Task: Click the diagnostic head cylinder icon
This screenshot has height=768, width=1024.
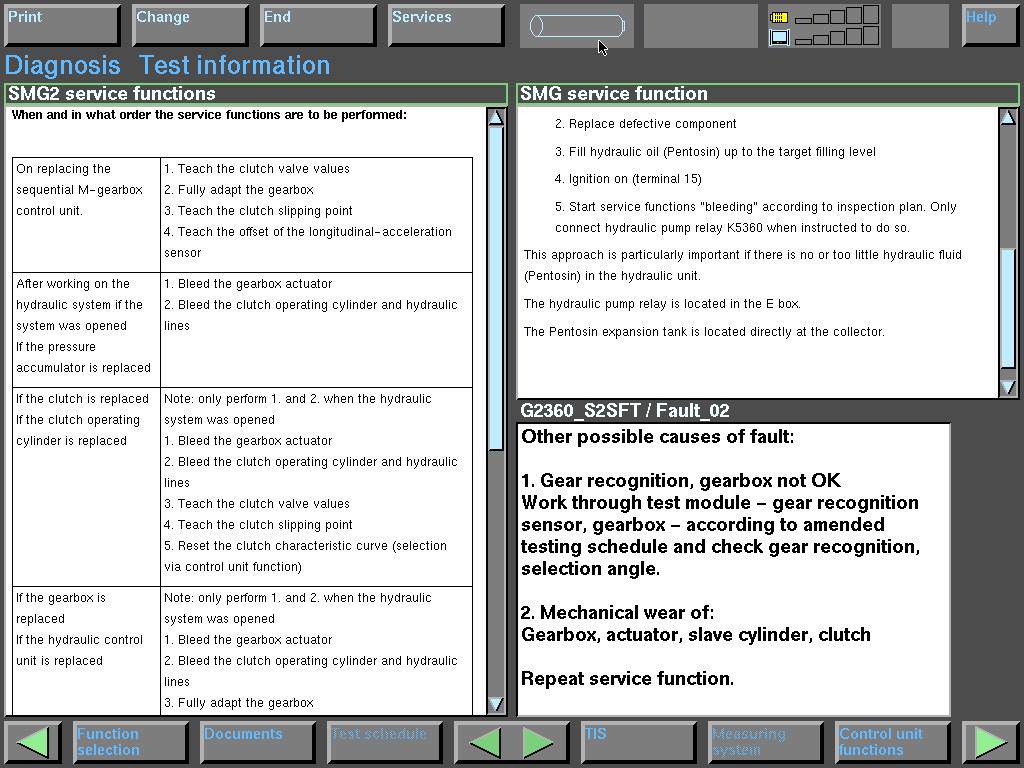Action: (577, 26)
